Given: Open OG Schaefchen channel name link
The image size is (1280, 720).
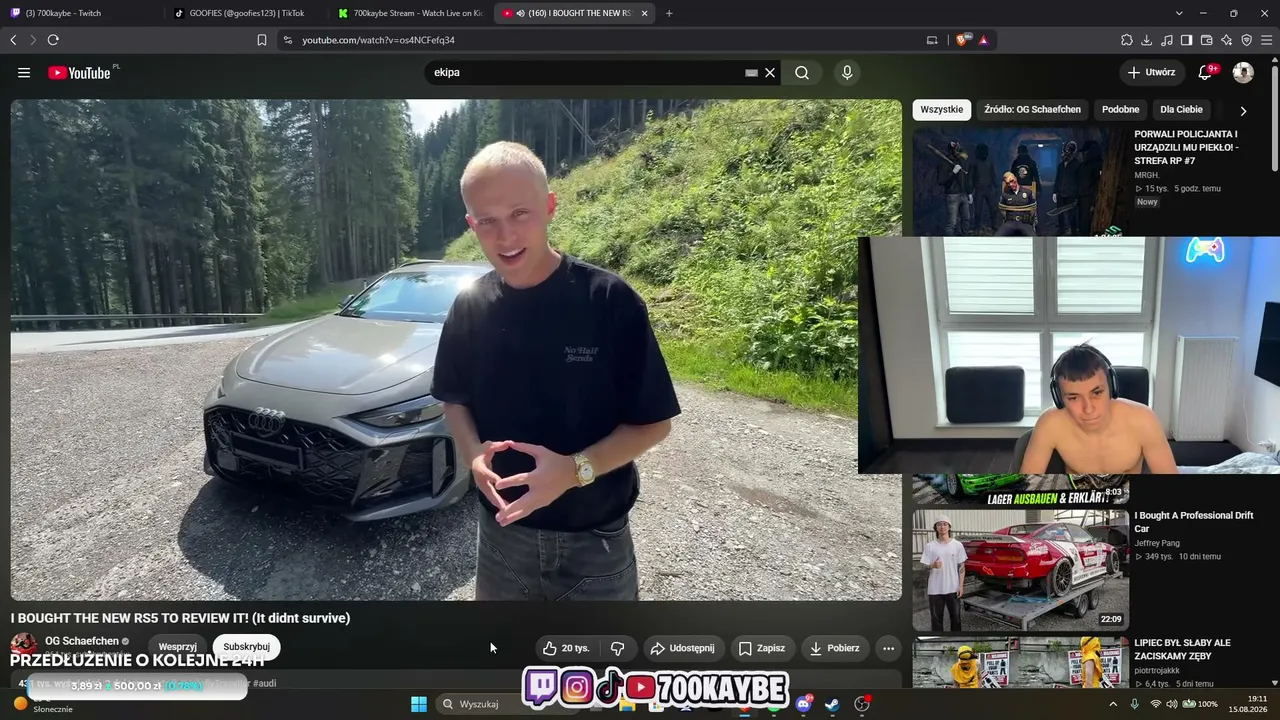Looking at the screenshot, I should click(x=82, y=641).
